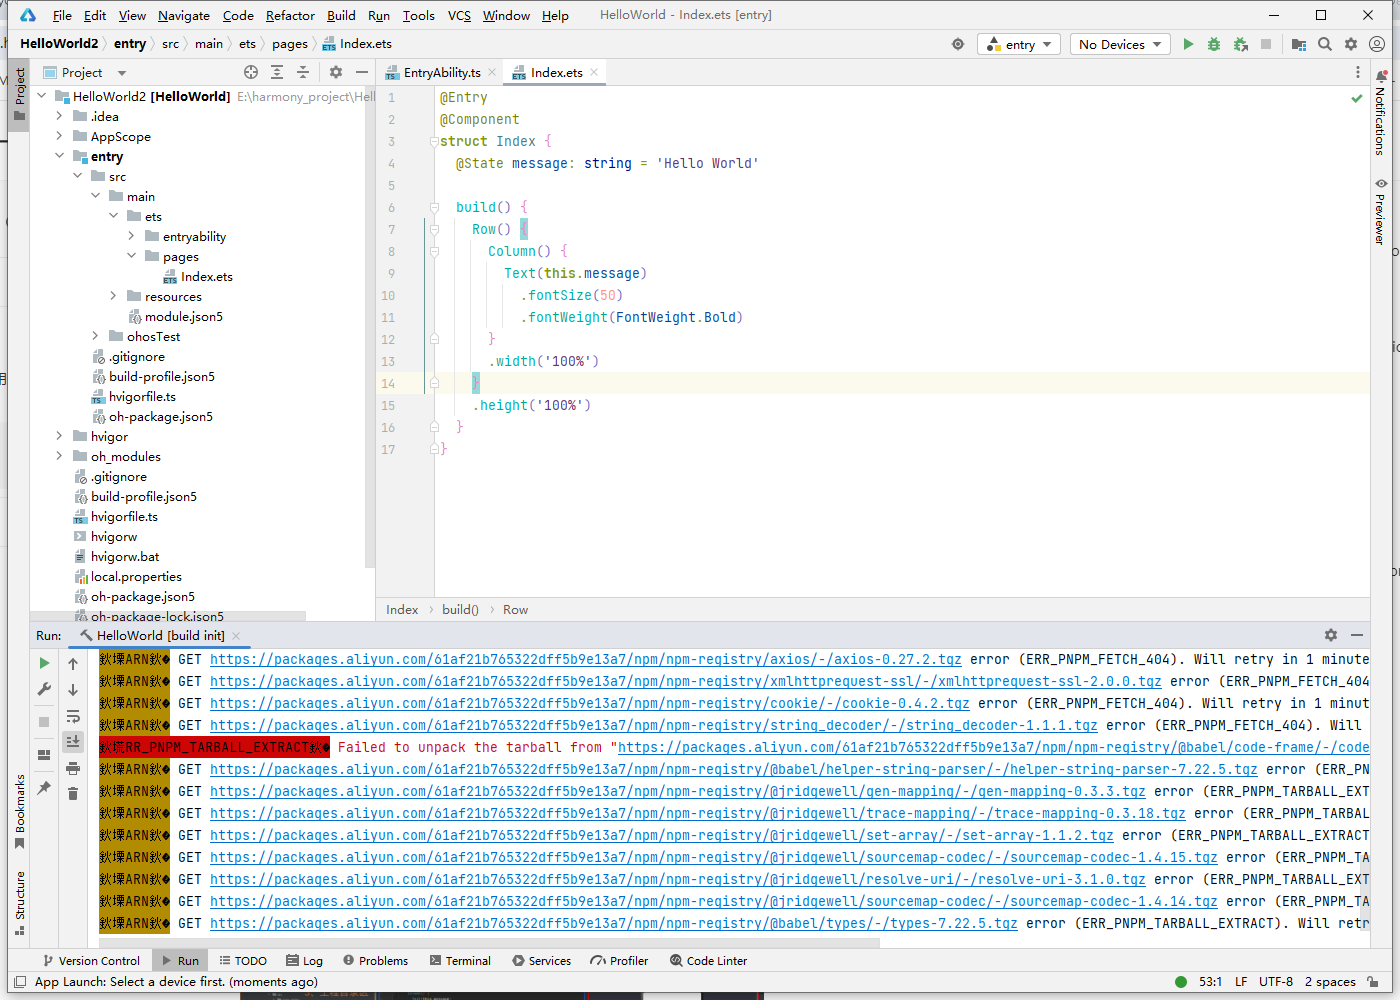Click UTF-8 encoding in status bar
Viewport: 1400px width, 1000px height.
pos(1276,981)
